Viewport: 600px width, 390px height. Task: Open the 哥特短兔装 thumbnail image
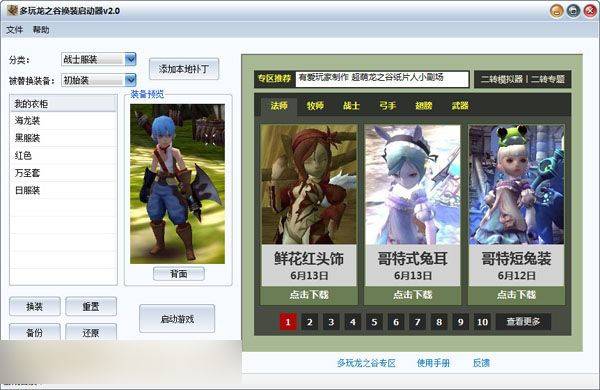516,184
